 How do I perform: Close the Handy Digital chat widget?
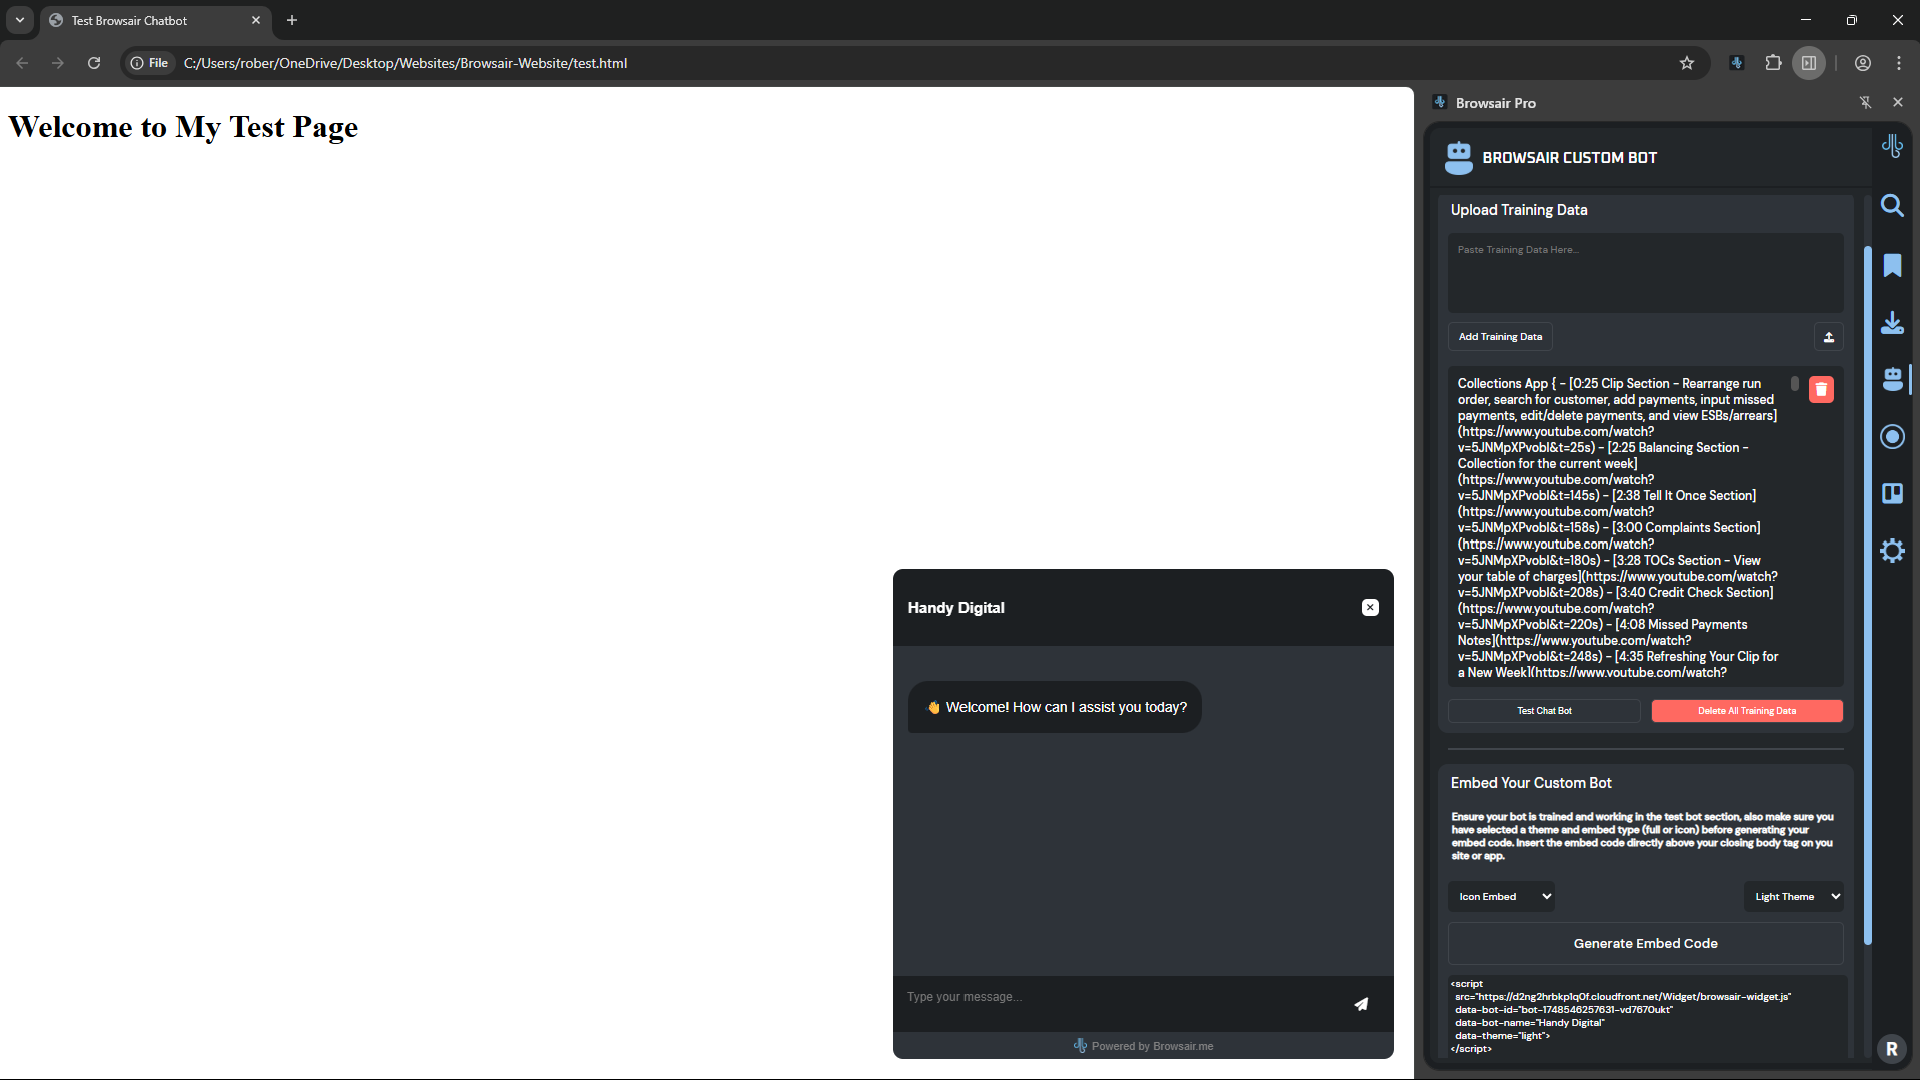[1370, 608]
